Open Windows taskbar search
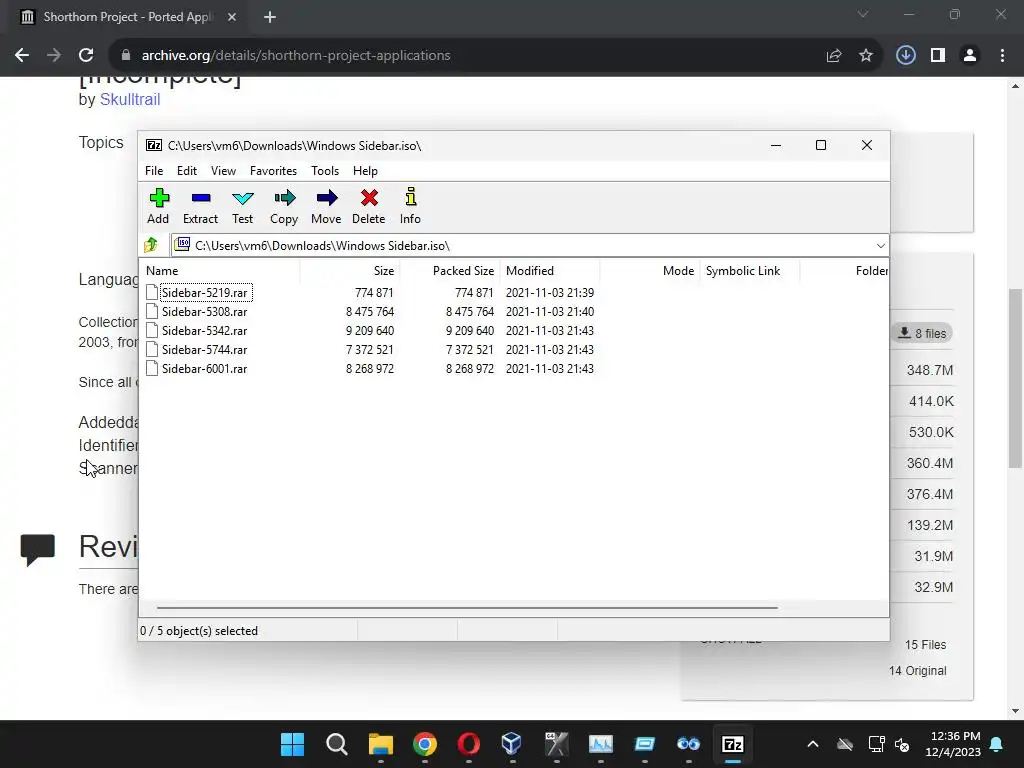 click(x=337, y=744)
